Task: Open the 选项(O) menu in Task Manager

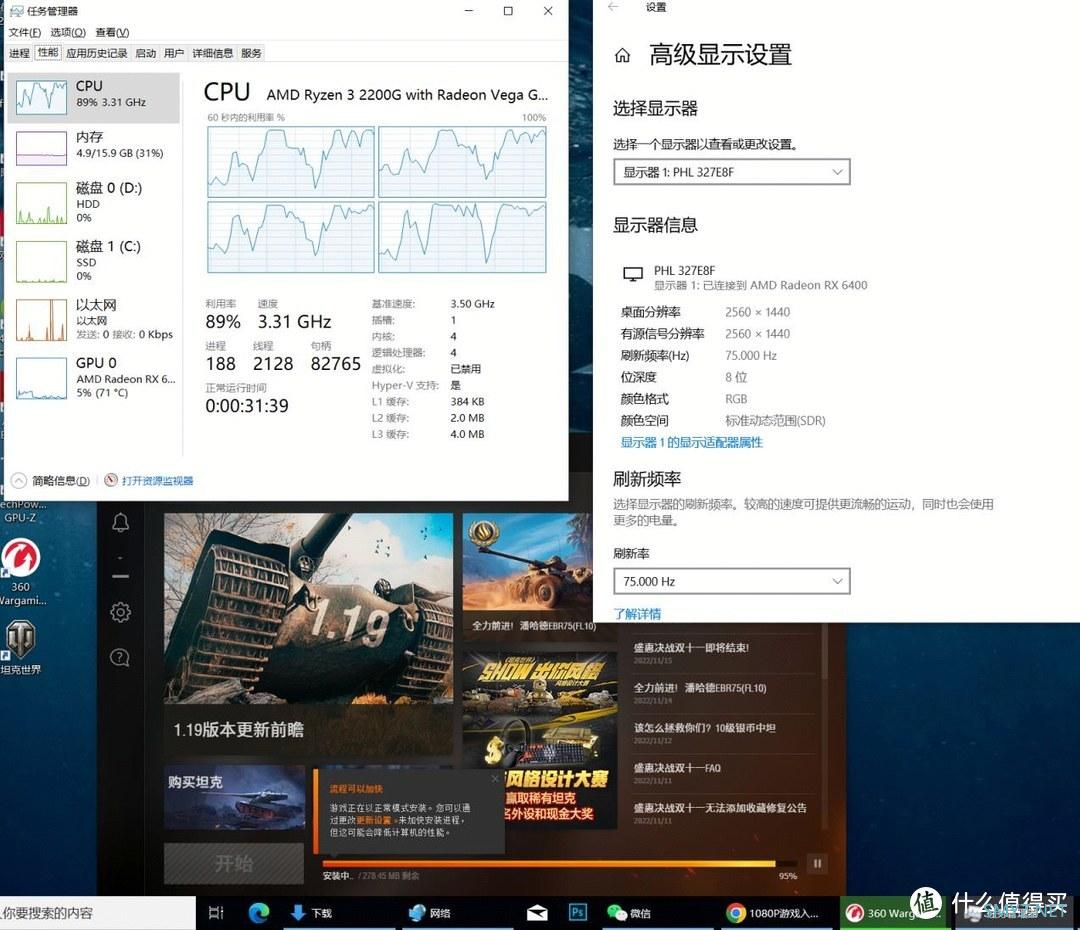Action: pyautogui.click(x=68, y=32)
